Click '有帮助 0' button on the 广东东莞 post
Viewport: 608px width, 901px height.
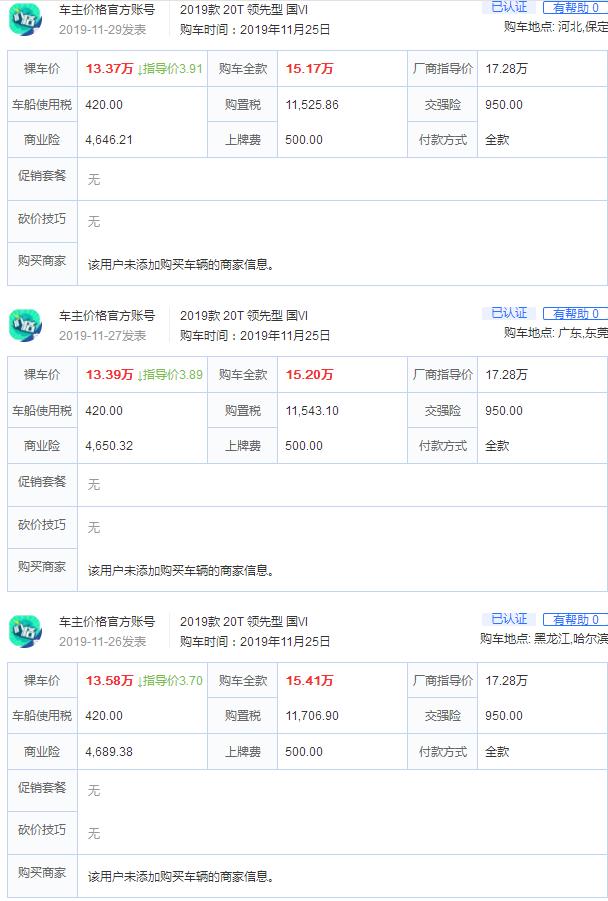(x=575, y=313)
